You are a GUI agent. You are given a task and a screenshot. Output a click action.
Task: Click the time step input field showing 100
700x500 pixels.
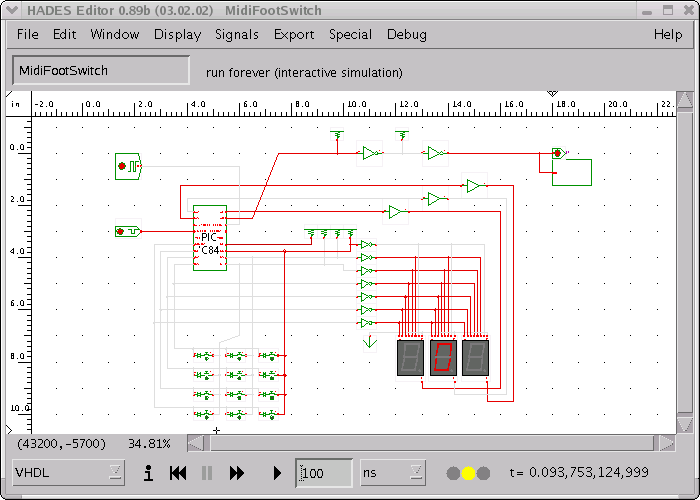[x=325, y=473]
